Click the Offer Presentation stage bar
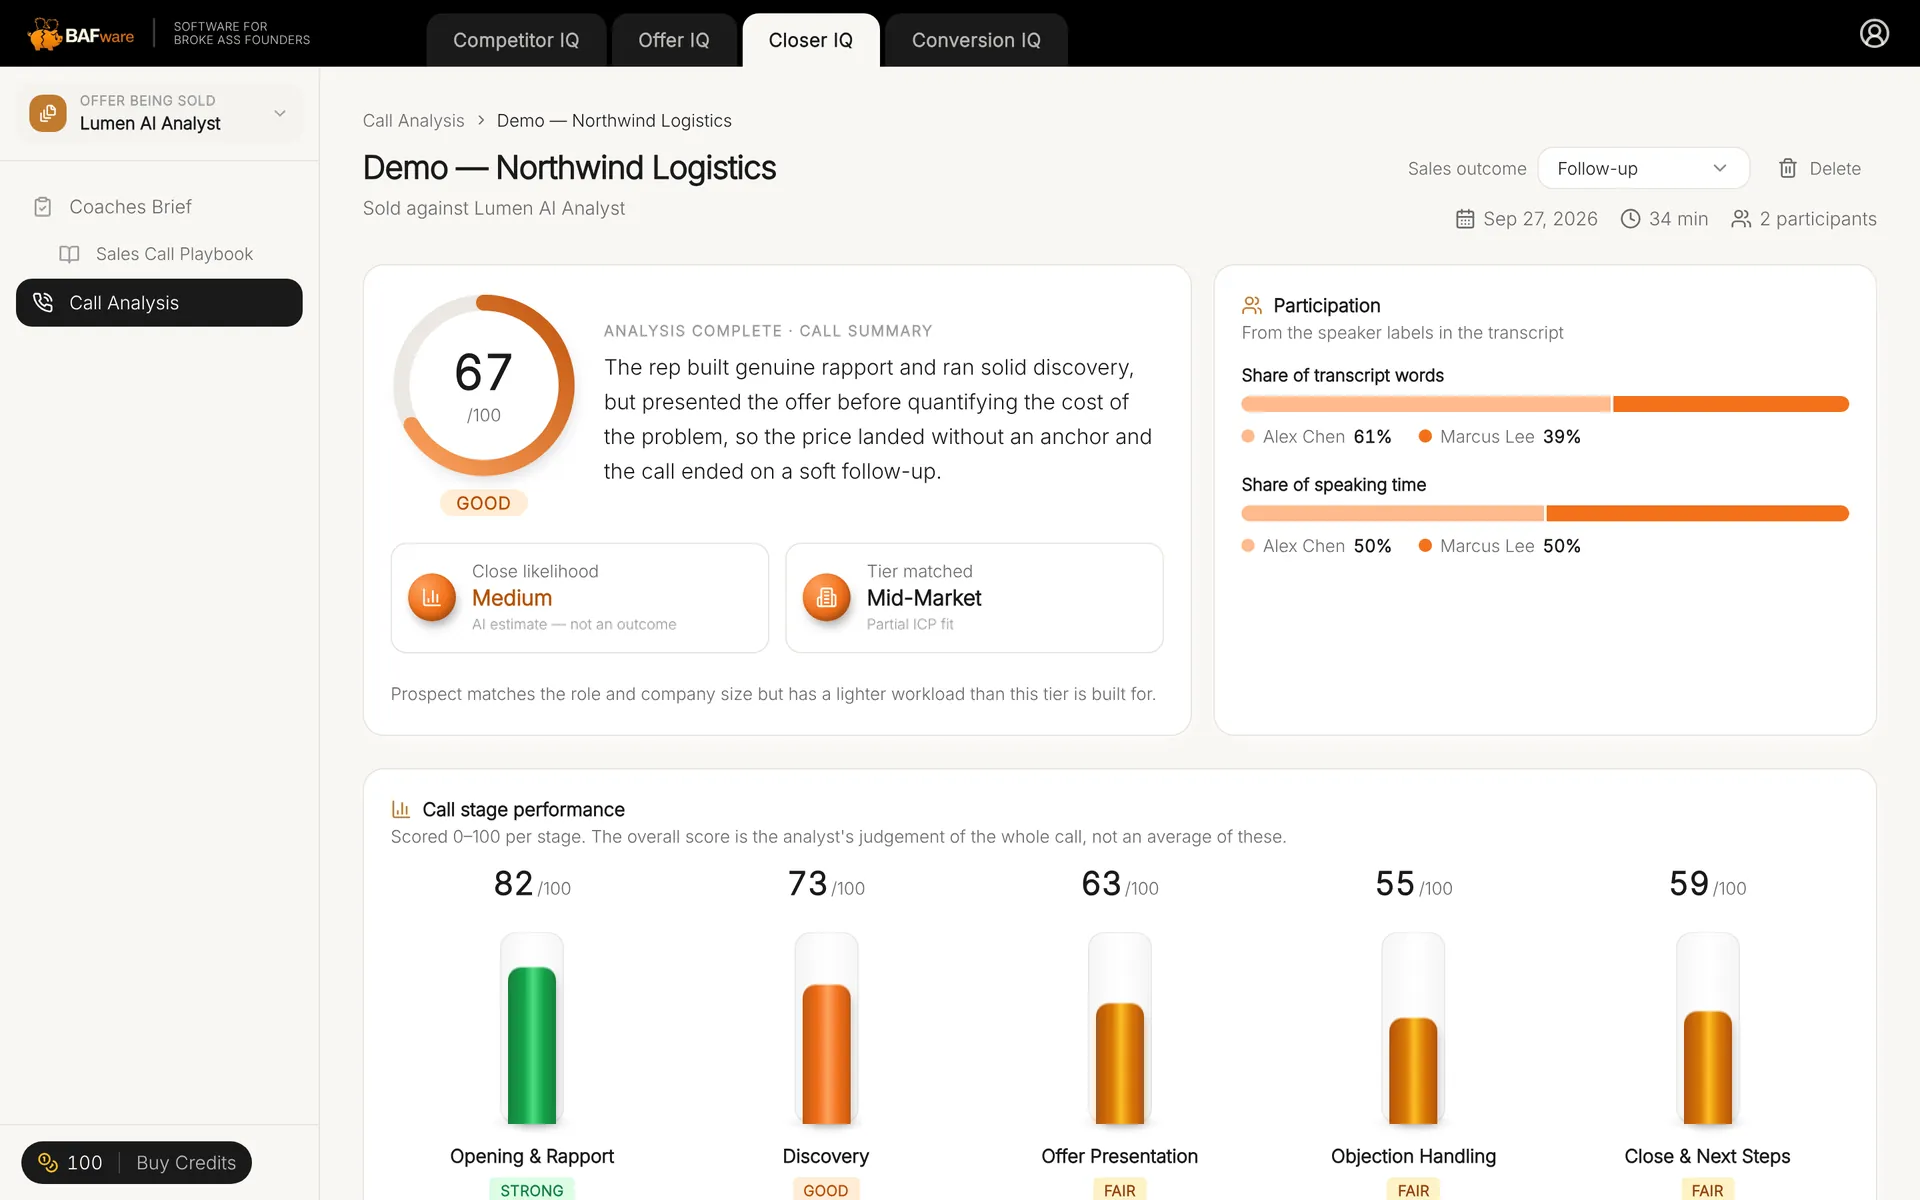1920x1200 pixels. [1120, 1063]
